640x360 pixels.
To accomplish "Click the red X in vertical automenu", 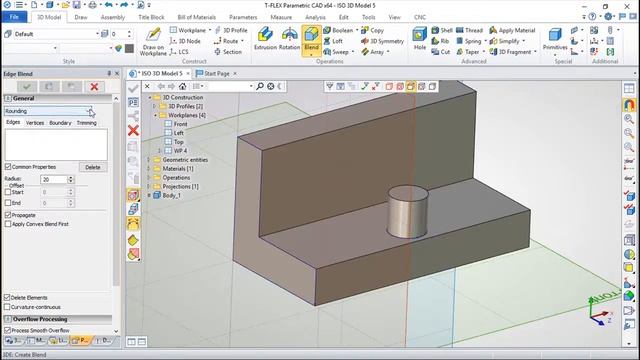I will pos(133,131).
